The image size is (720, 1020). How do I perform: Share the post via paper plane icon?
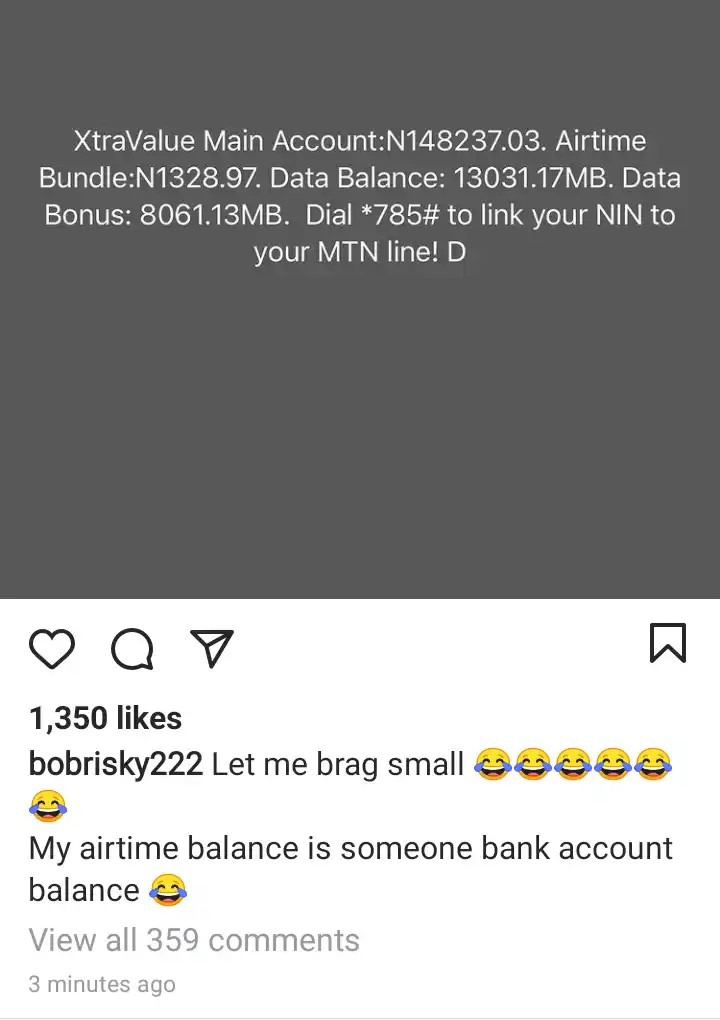(211, 648)
